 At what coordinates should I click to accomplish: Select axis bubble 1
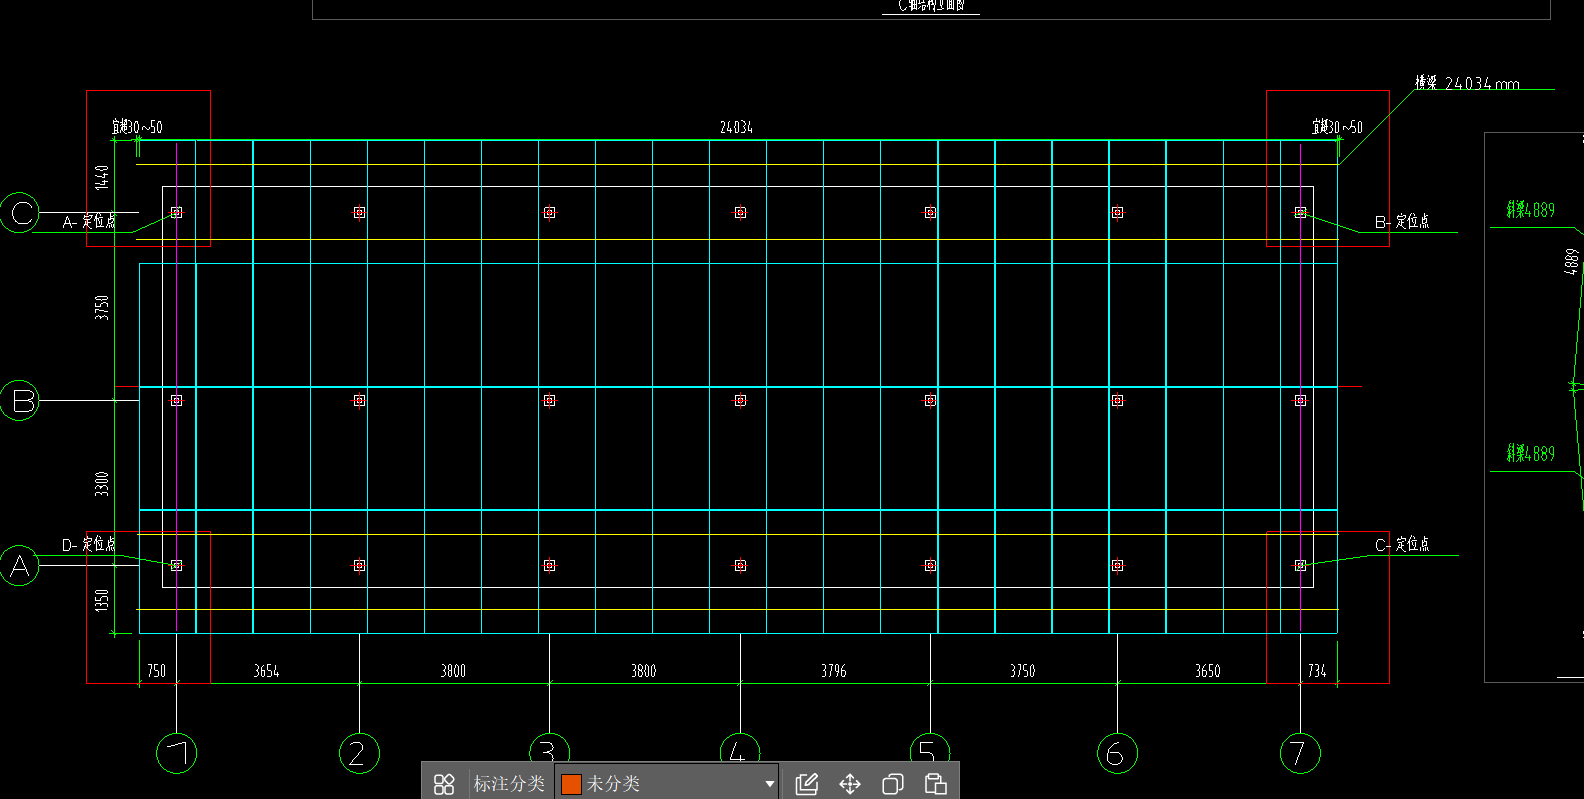coord(177,753)
